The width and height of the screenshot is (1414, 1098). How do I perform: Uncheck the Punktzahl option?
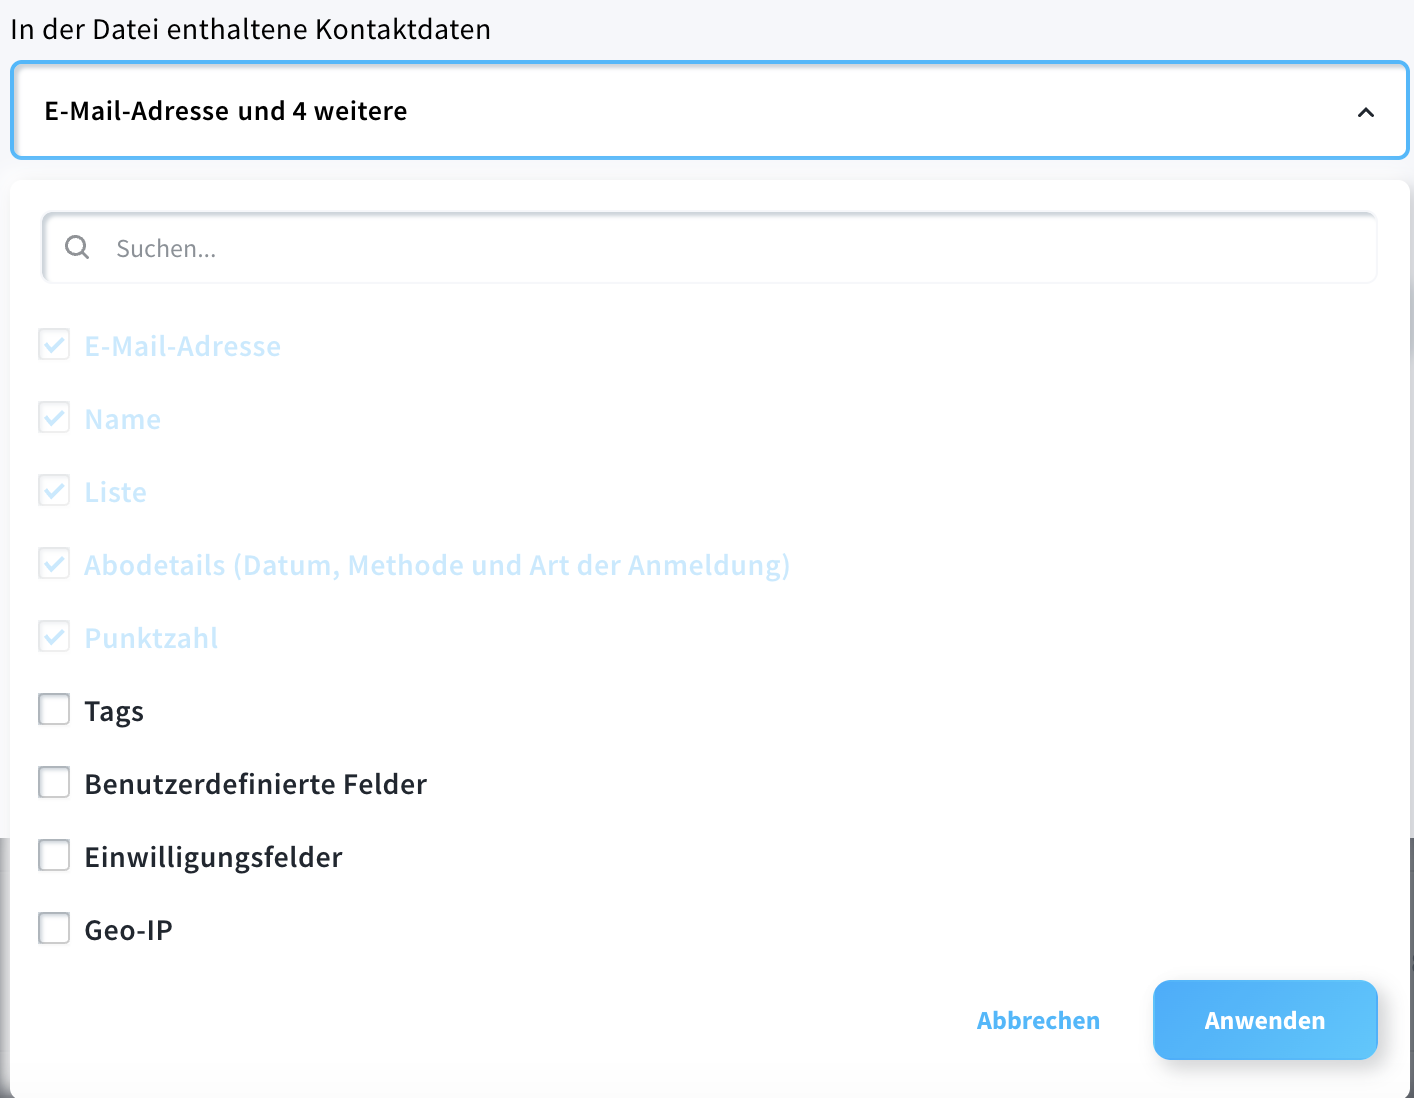tap(54, 636)
